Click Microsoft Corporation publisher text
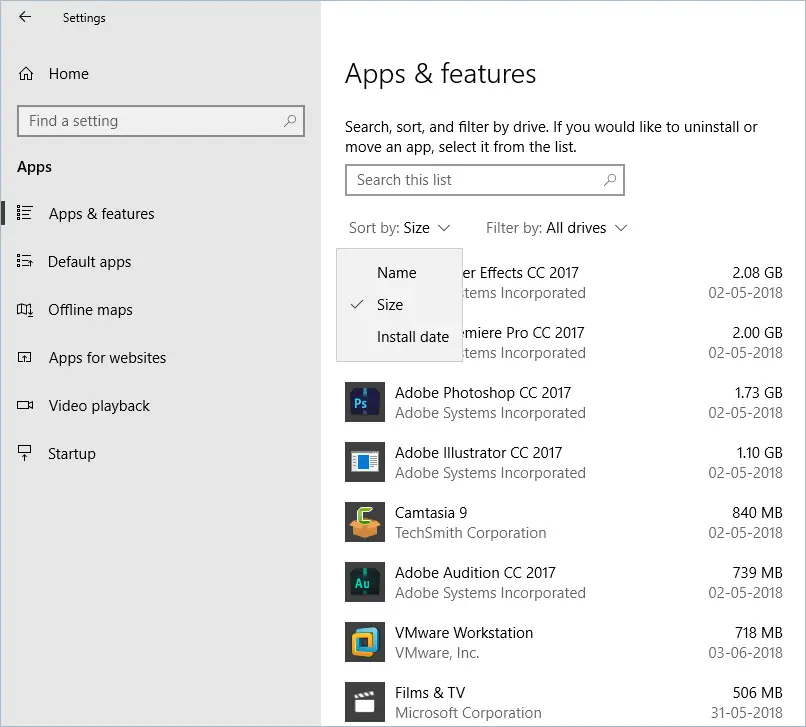Image resolution: width=806 pixels, height=727 pixels. pos(468,713)
